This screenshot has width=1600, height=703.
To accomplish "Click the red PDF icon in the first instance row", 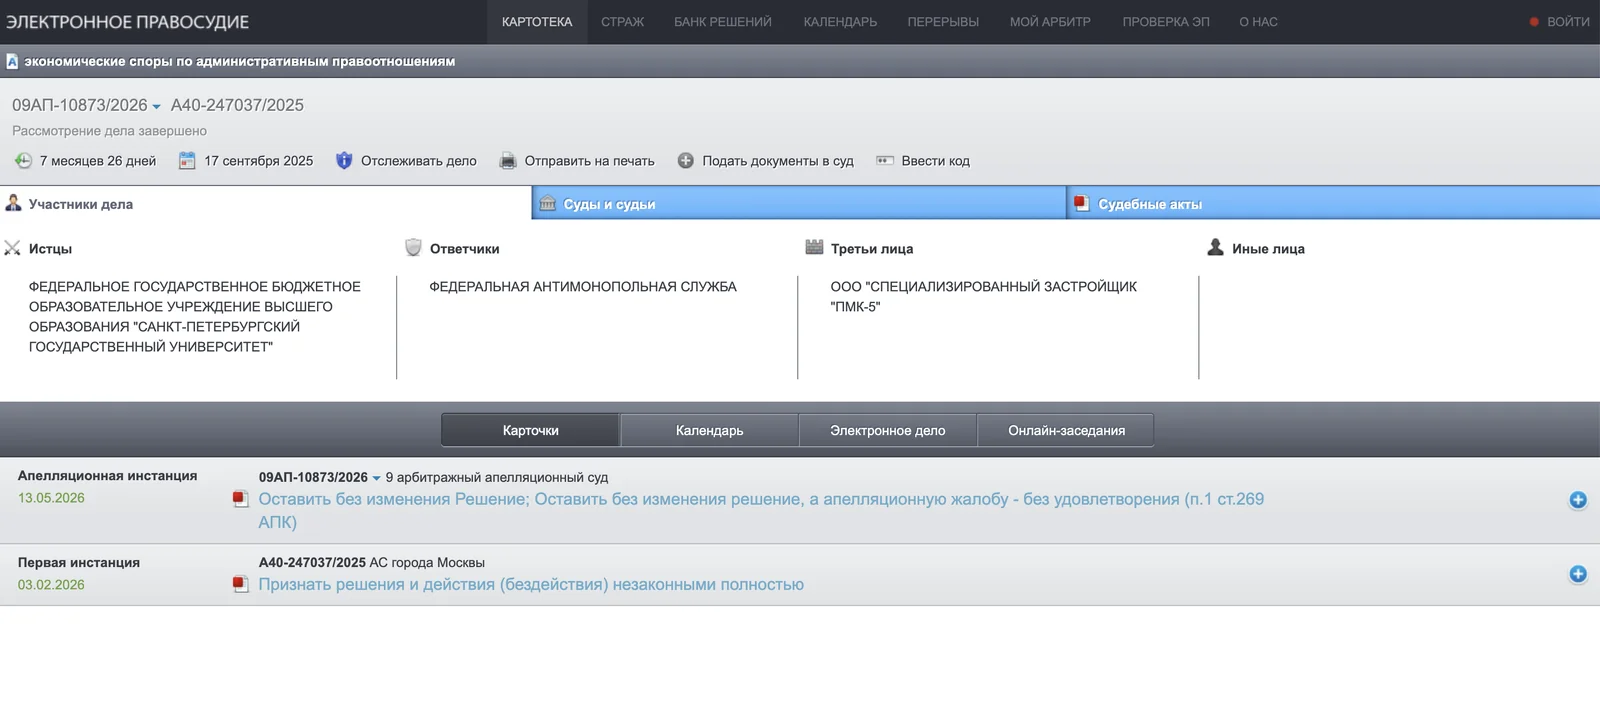I will (240, 584).
